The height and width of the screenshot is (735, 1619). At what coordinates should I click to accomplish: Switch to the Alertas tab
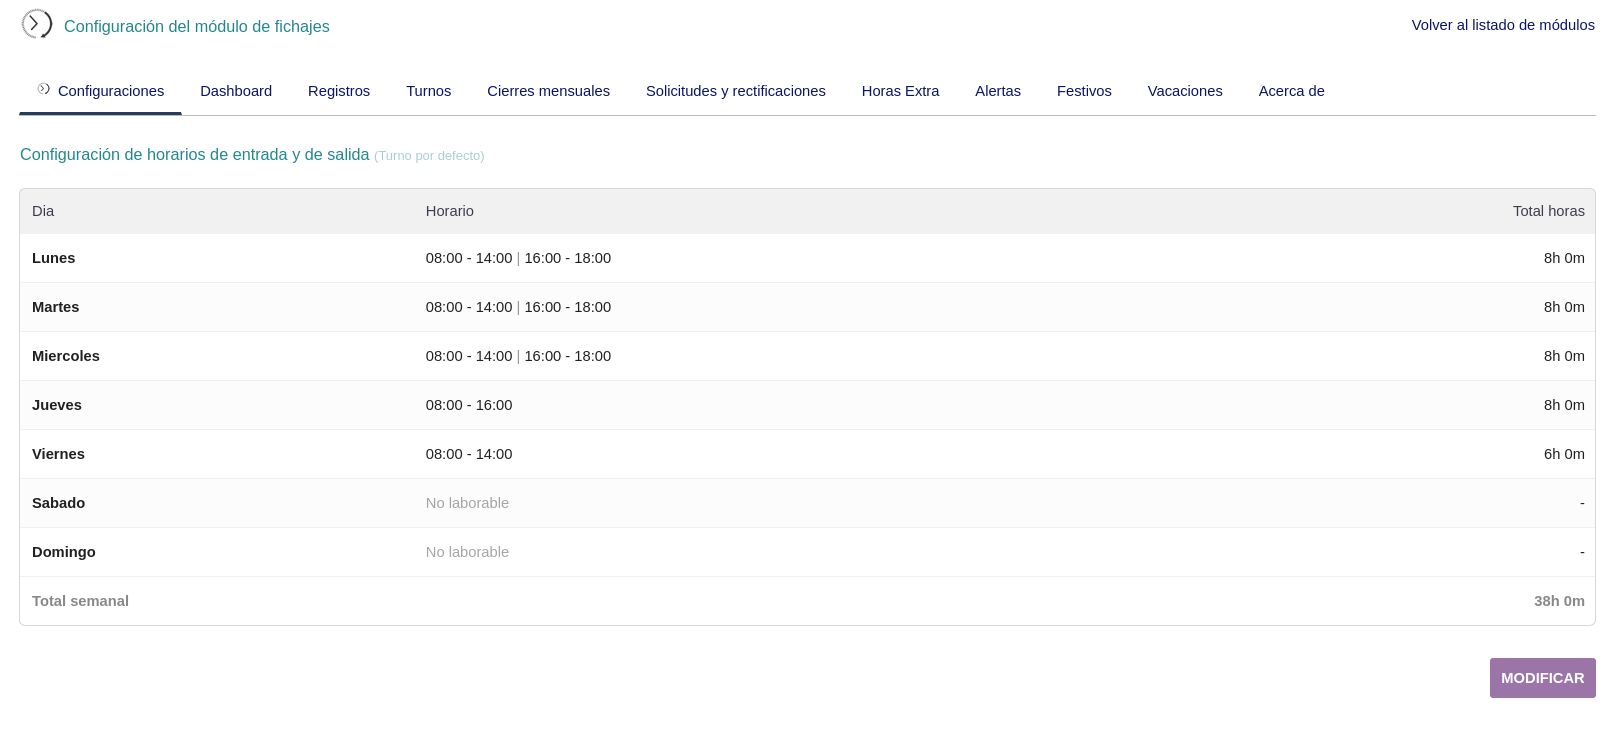997,91
